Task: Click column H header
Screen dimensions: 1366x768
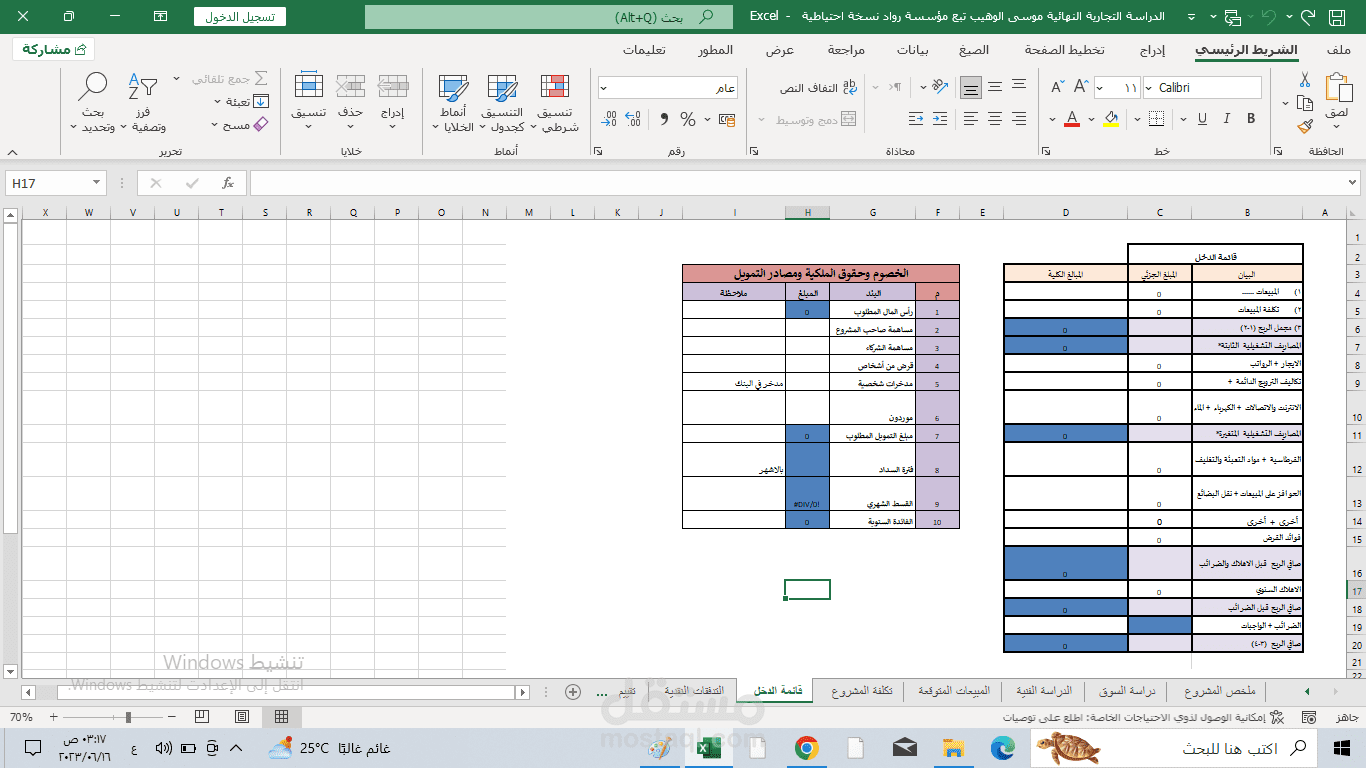Action: point(807,212)
